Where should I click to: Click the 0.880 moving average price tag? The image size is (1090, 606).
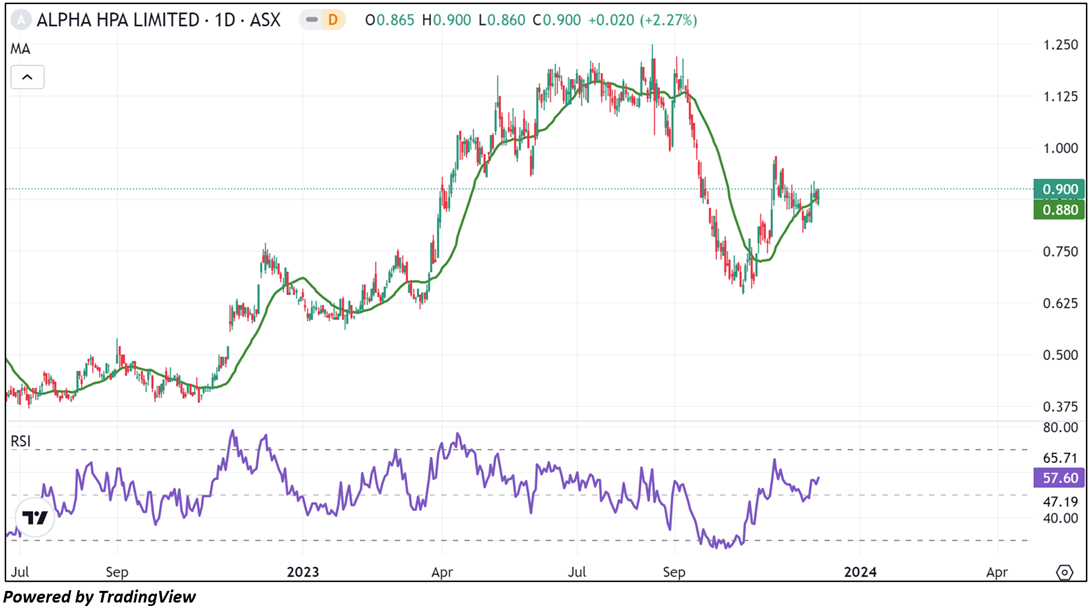coord(1059,210)
